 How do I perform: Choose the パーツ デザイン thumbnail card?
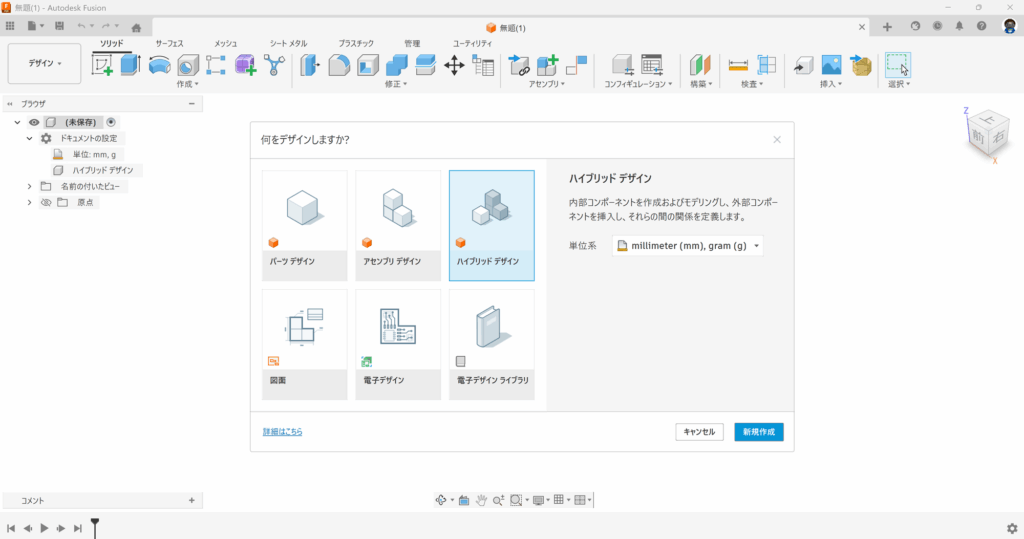[x=304, y=225]
